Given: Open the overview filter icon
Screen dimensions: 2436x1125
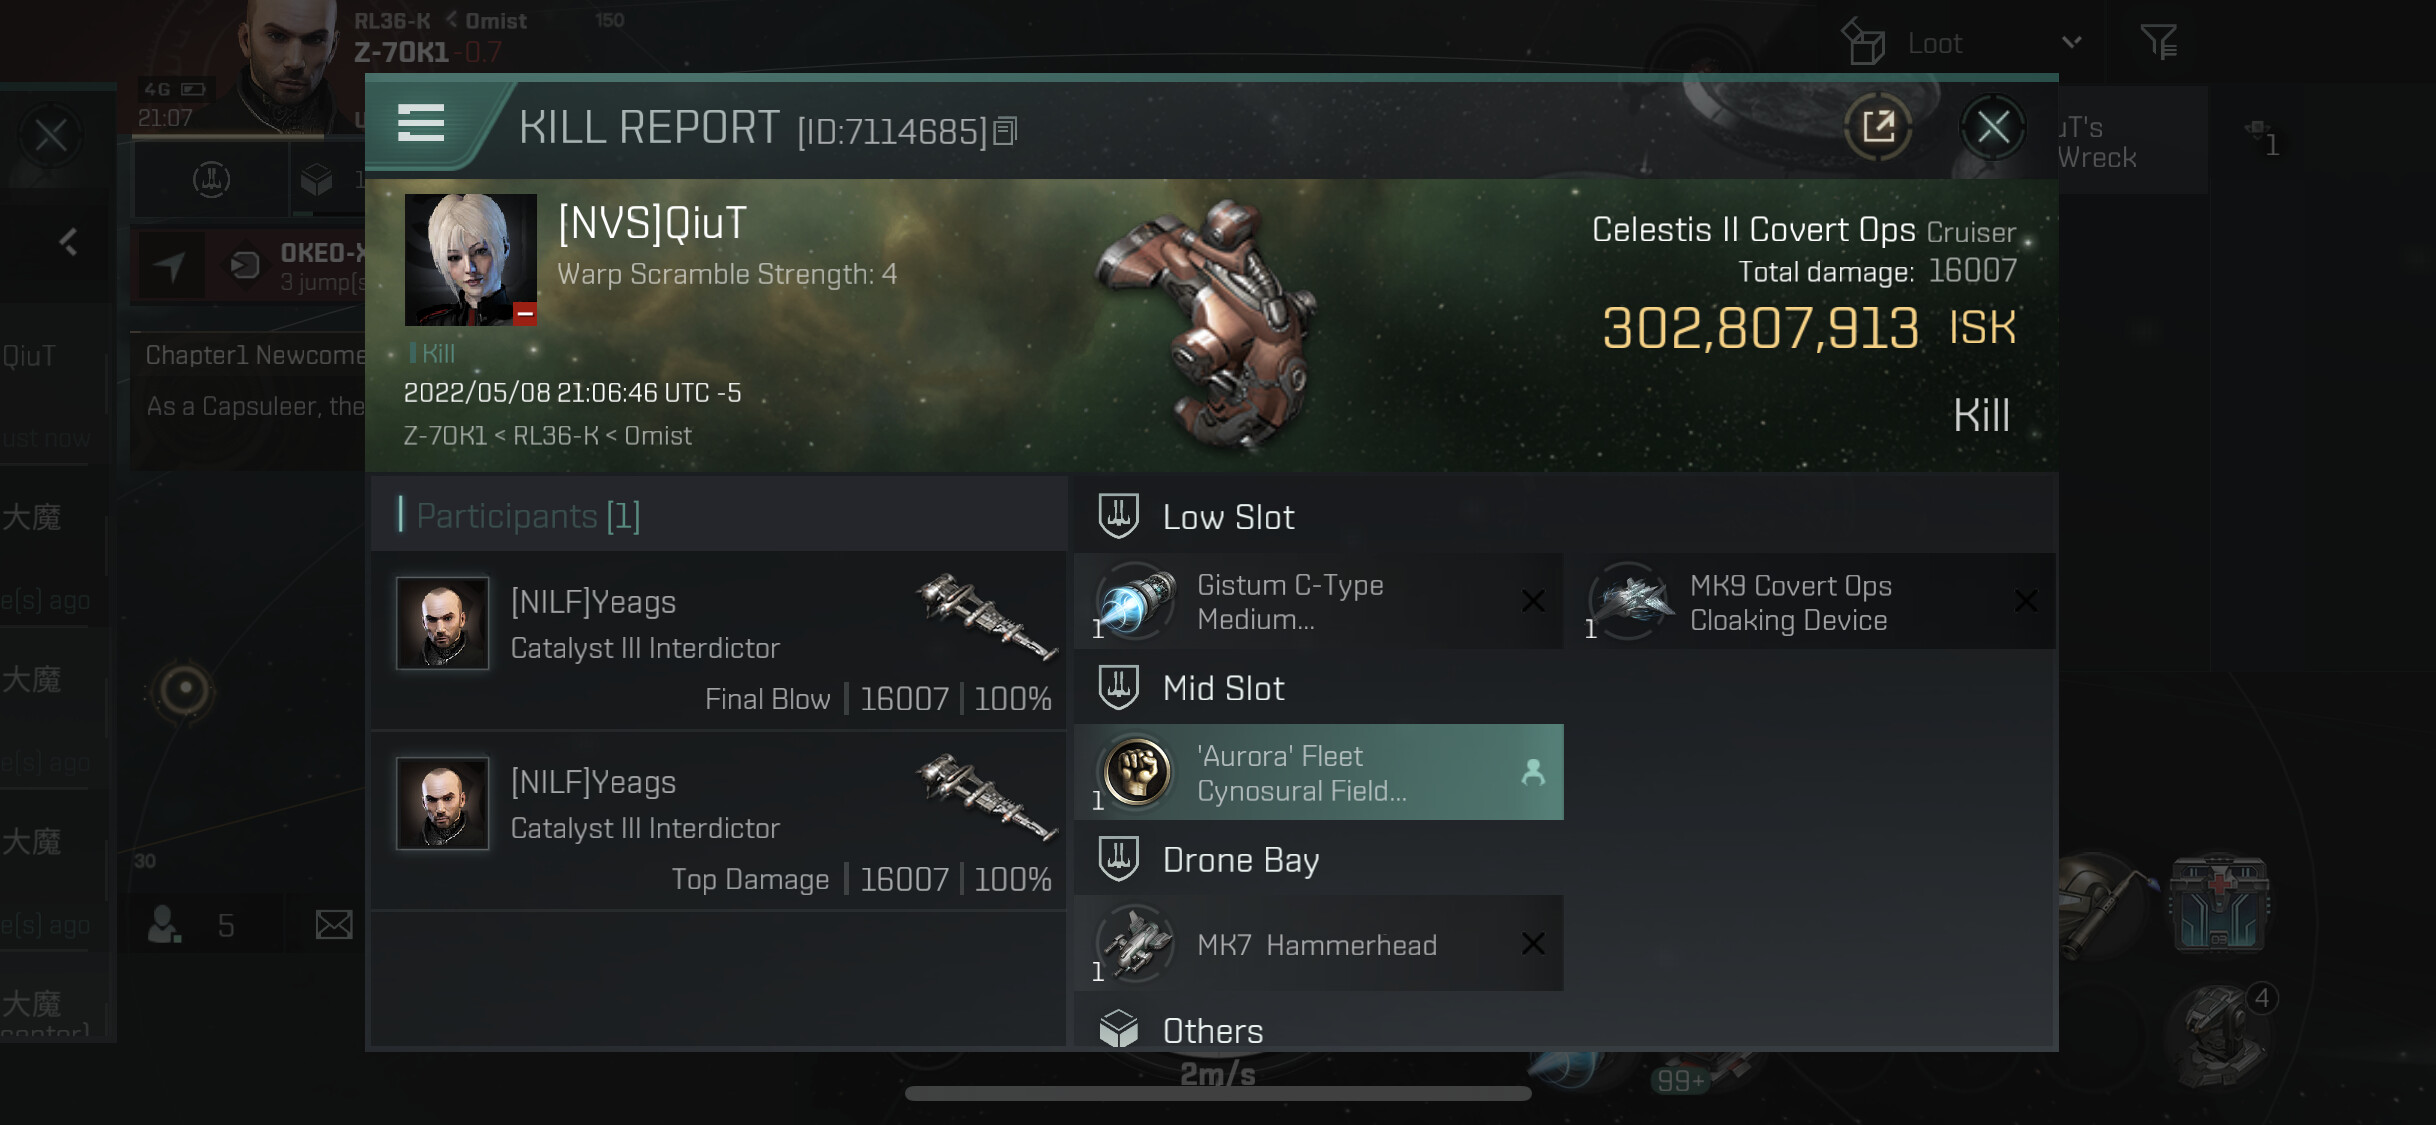Looking at the screenshot, I should point(2158,42).
